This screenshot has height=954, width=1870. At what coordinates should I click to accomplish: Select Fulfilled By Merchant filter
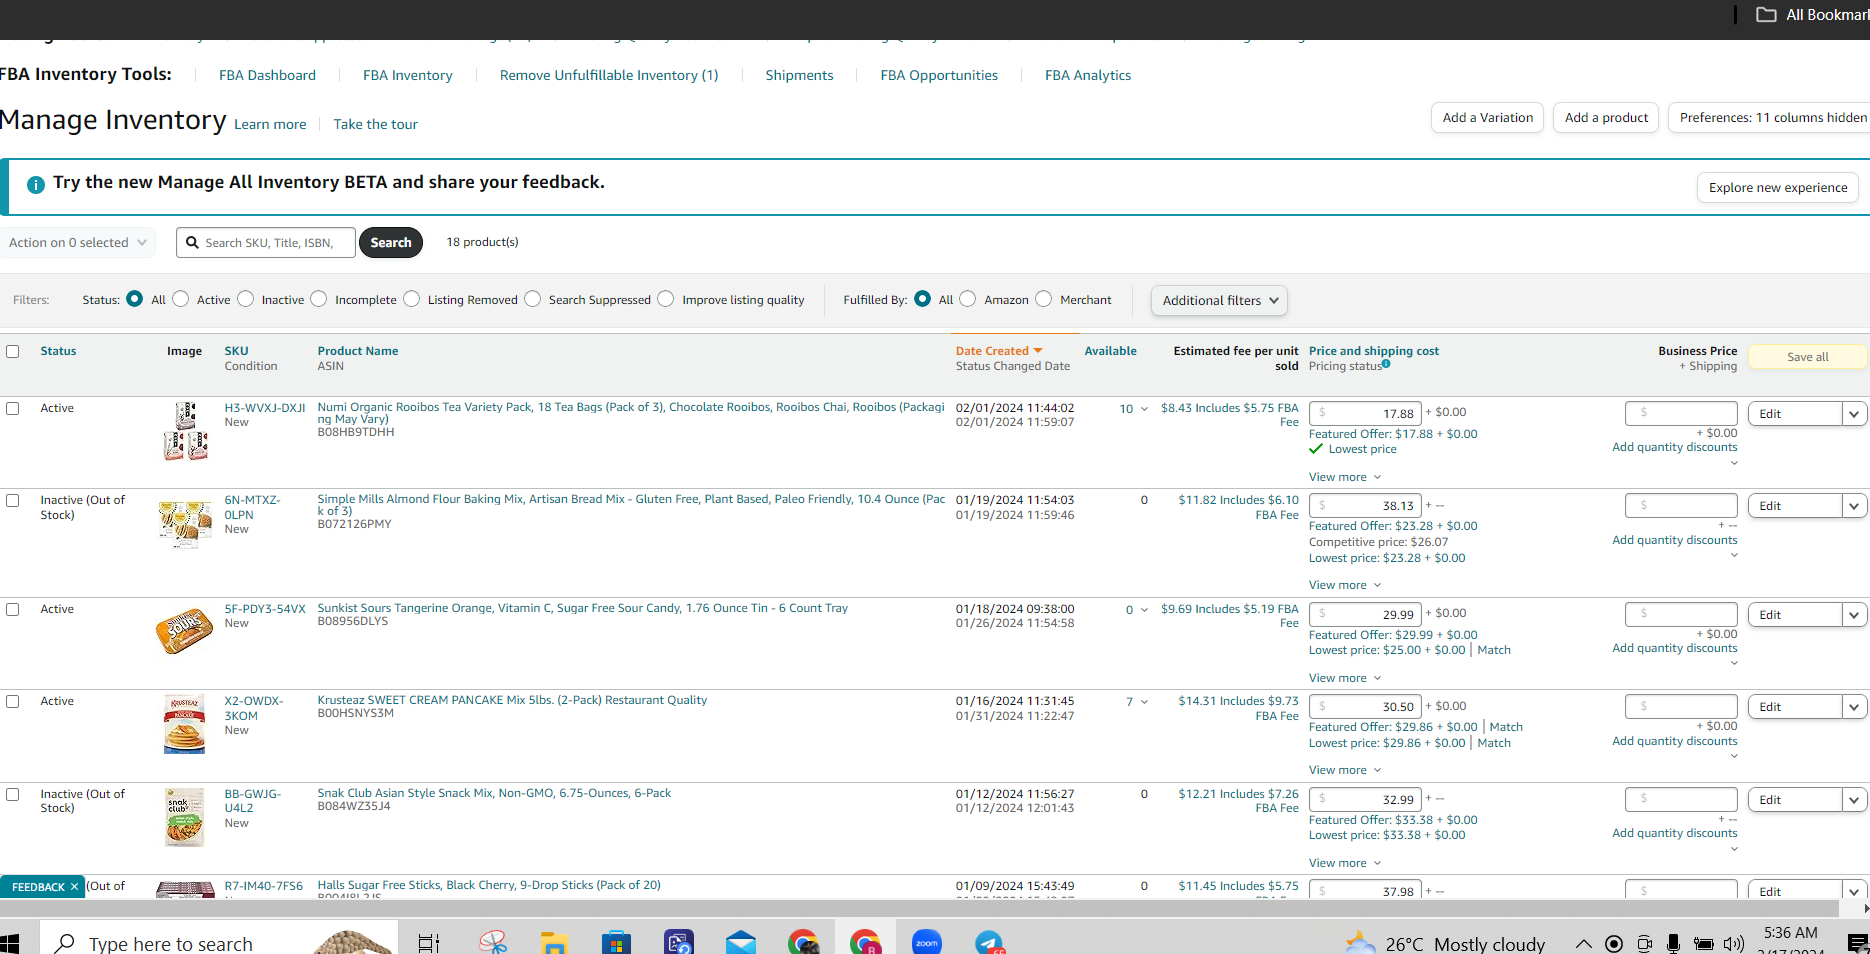pos(1044,299)
